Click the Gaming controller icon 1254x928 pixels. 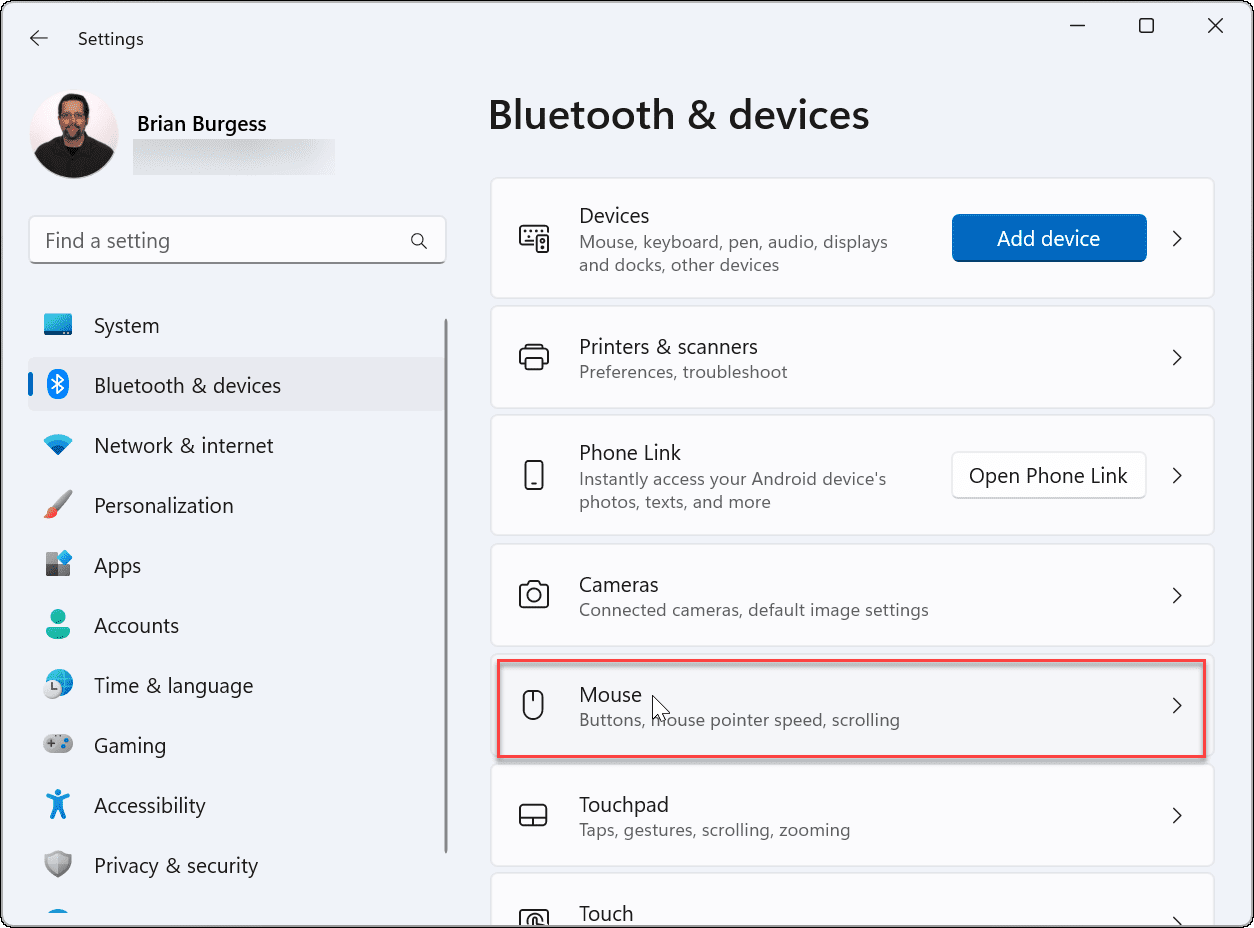pyautogui.click(x=58, y=745)
